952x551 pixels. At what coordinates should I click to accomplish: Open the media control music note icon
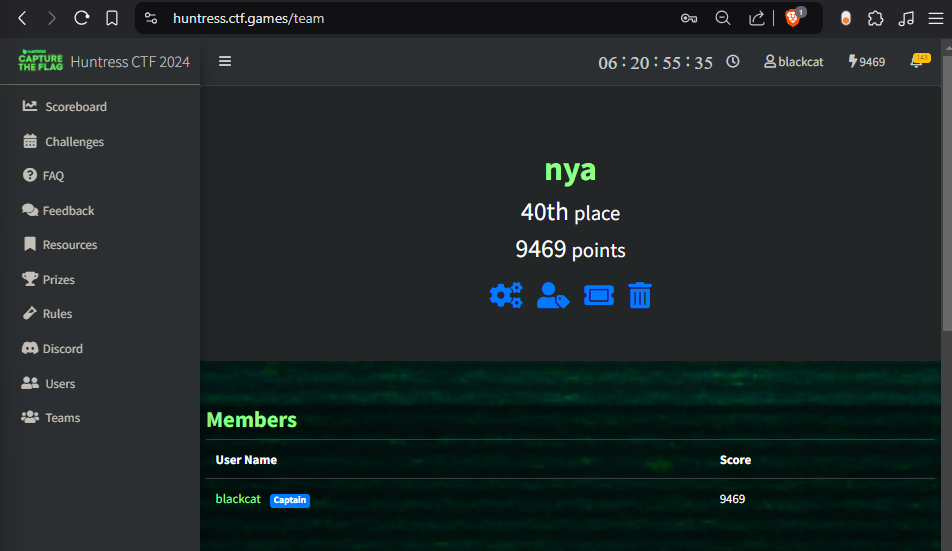[906, 18]
